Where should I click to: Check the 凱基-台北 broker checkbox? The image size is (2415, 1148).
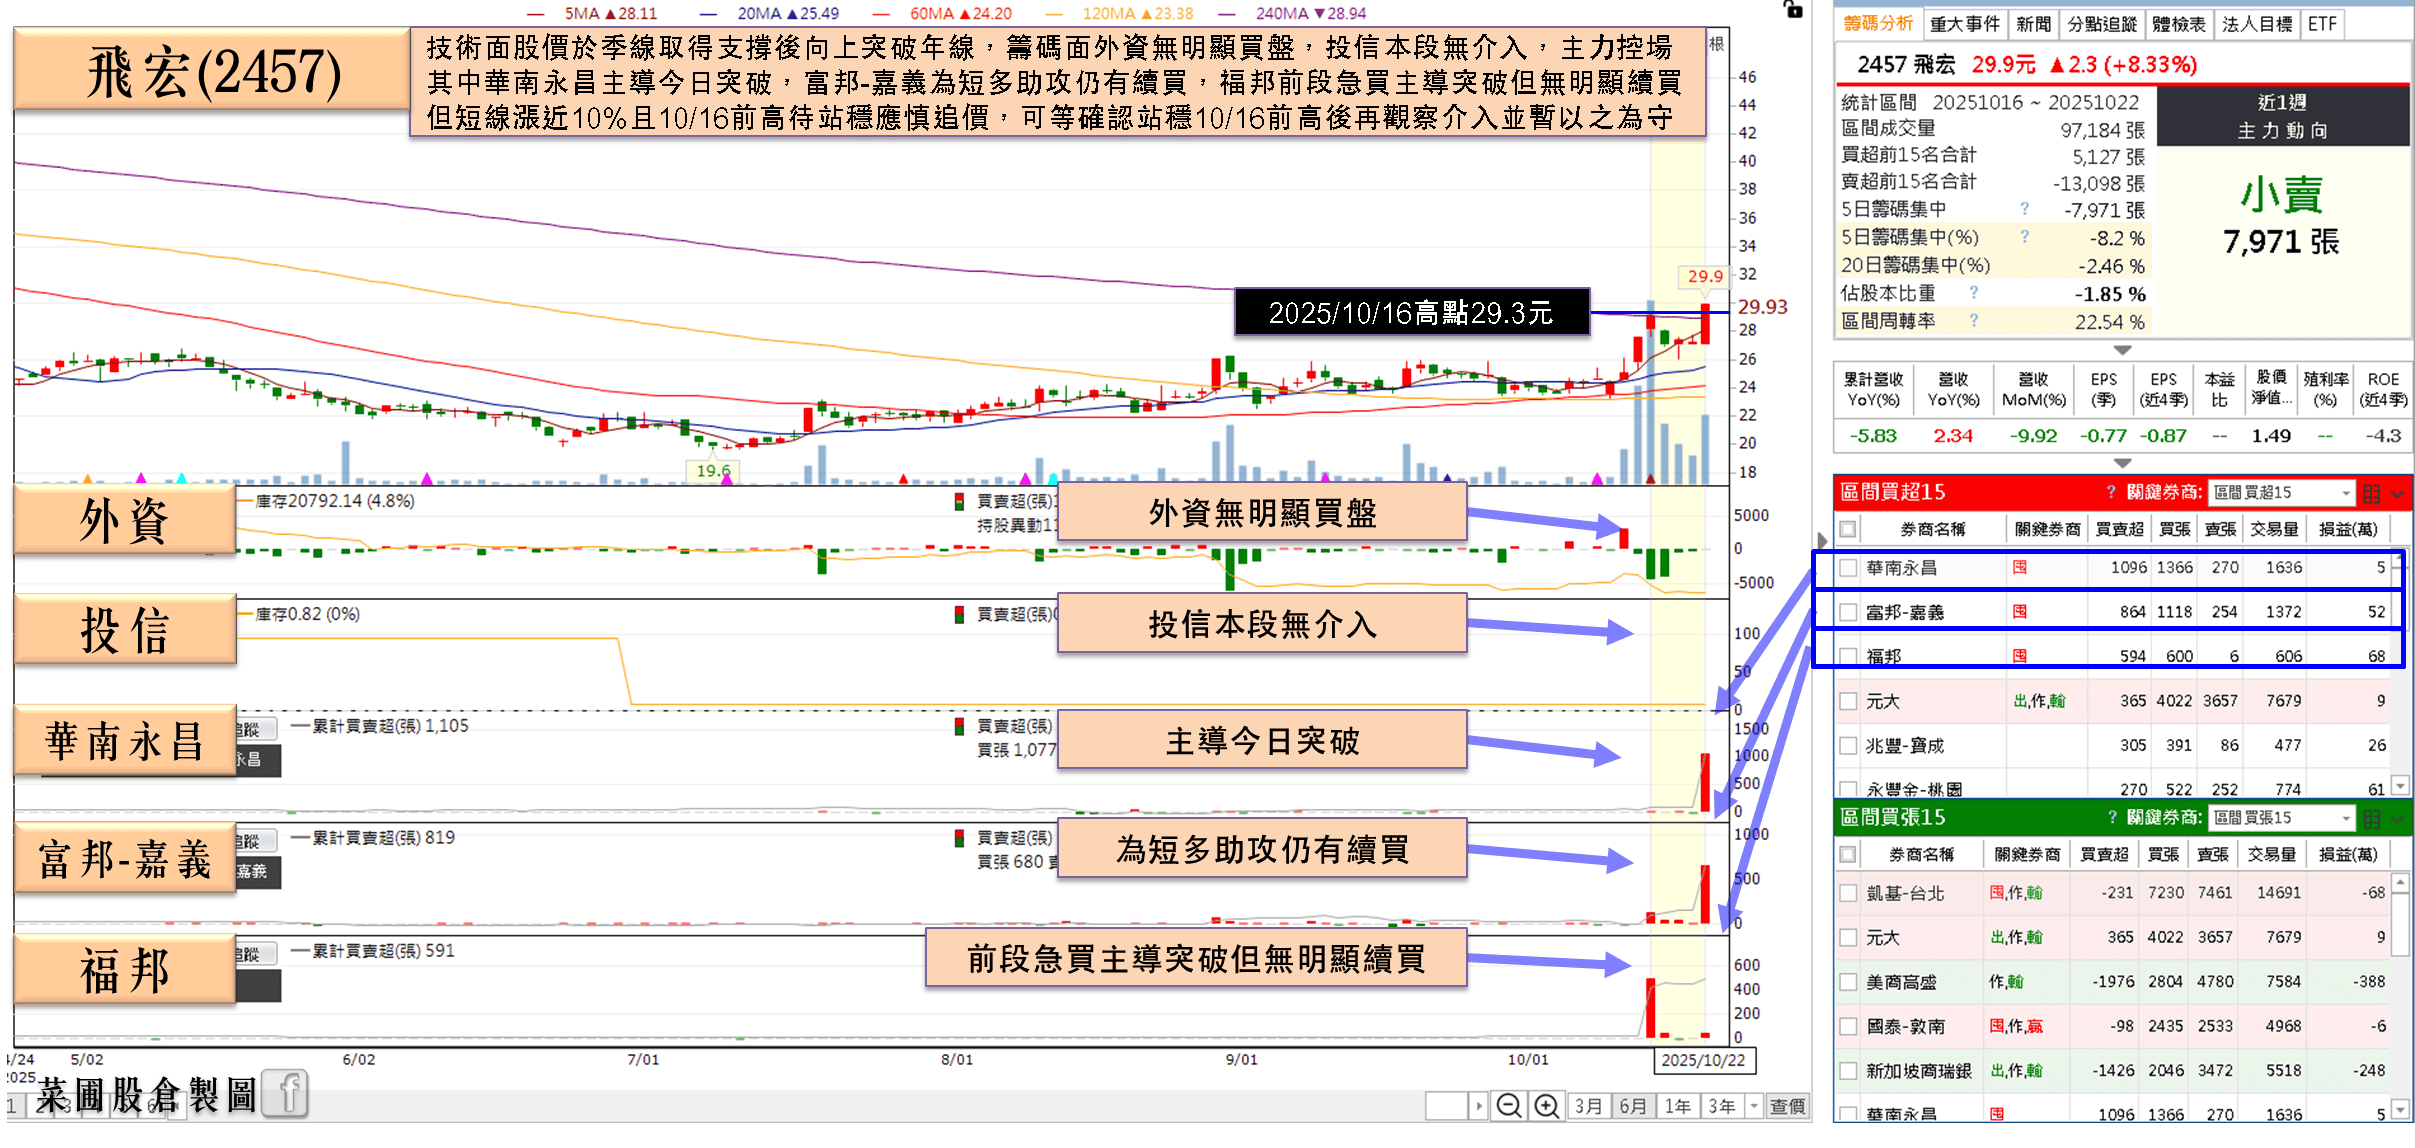(x=1848, y=893)
